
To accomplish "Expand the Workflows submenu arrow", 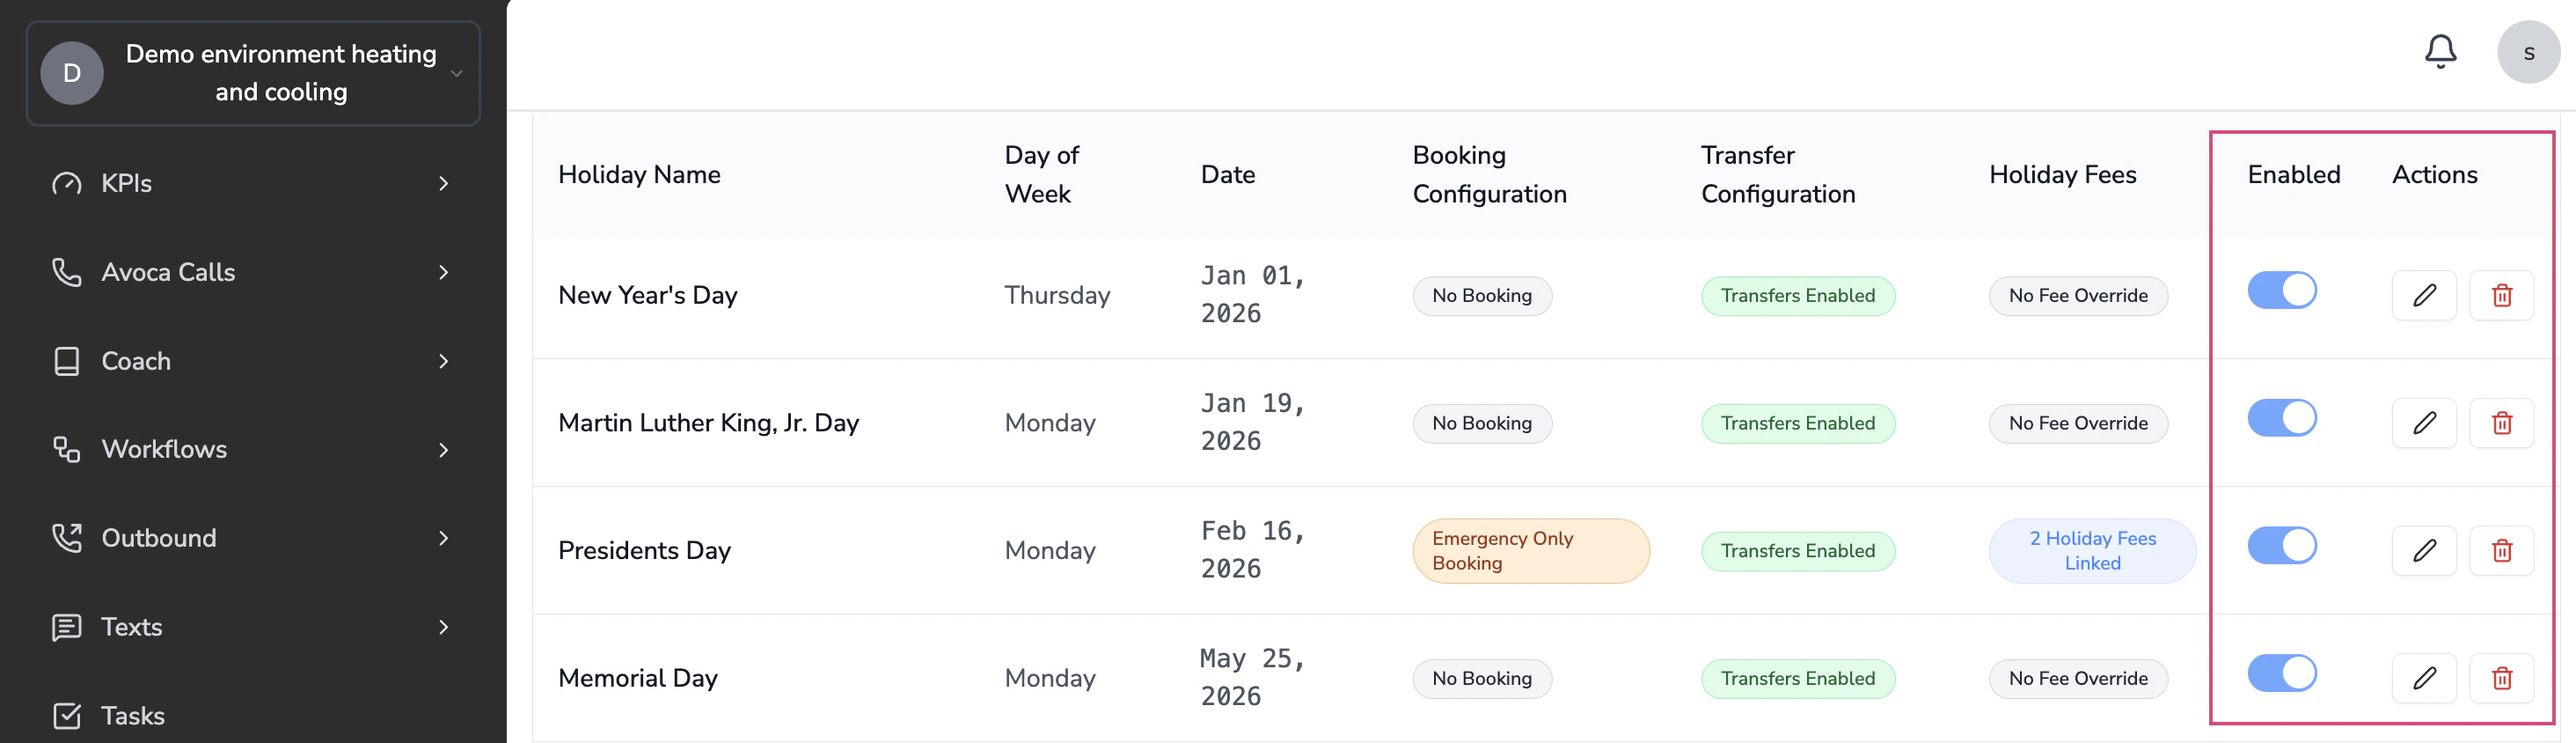I will [443, 450].
